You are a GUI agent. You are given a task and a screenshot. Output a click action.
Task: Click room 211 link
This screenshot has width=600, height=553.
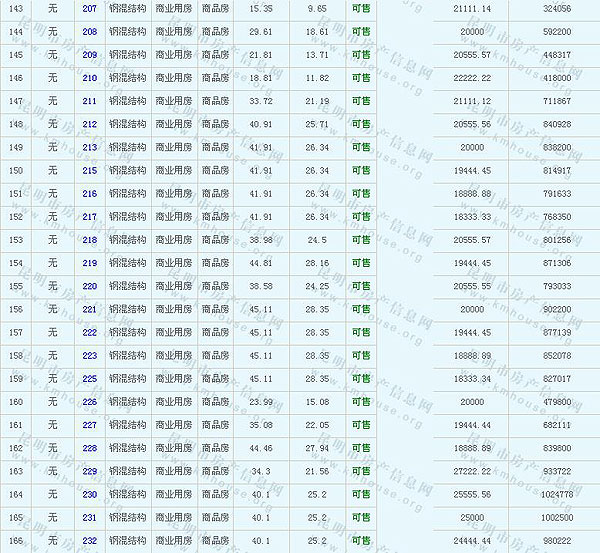tap(90, 101)
